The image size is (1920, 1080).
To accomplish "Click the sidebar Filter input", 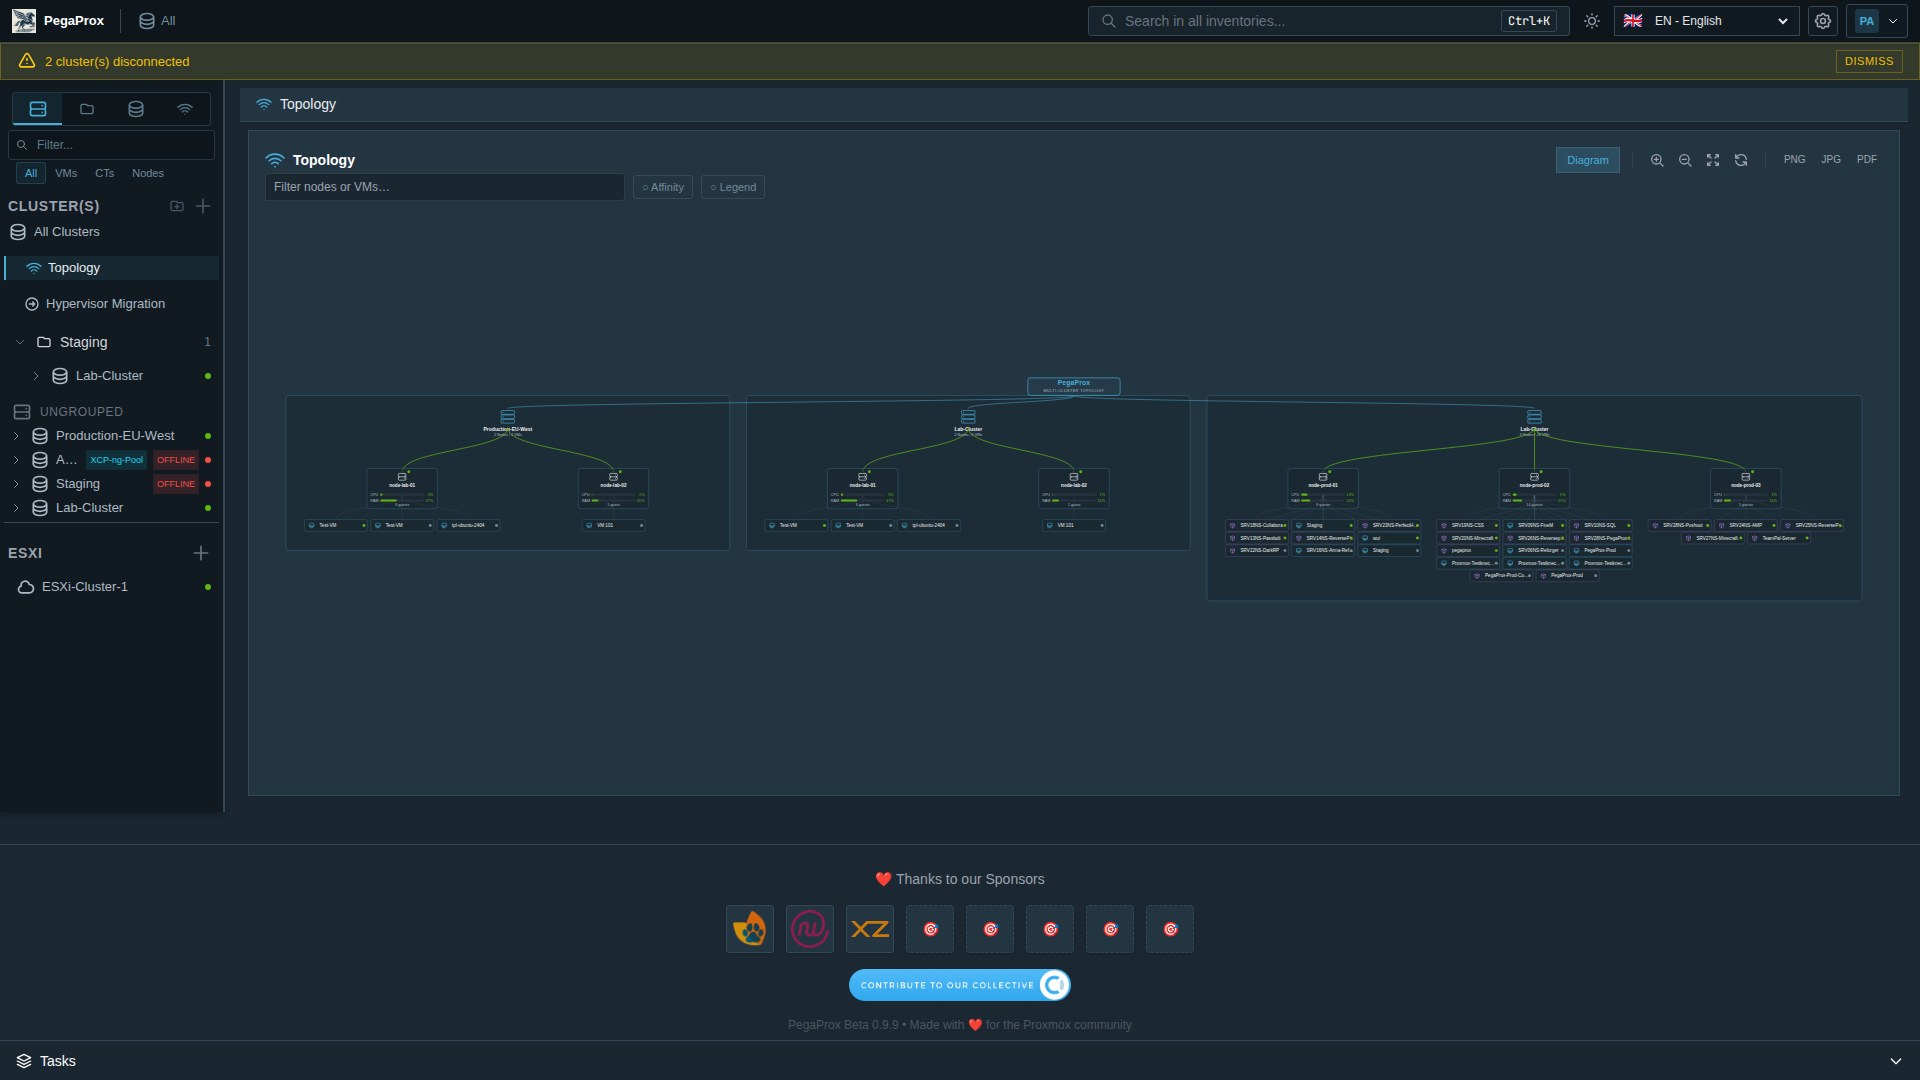I will click(x=111, y=145).
